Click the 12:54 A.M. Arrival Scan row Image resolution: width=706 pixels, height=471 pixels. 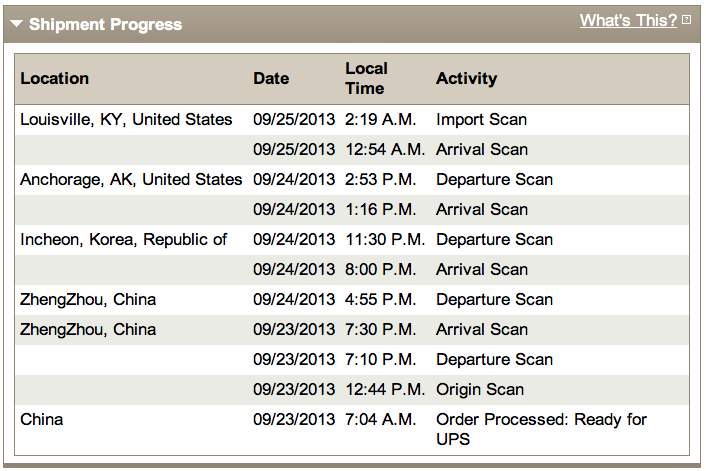coord(352,149)
